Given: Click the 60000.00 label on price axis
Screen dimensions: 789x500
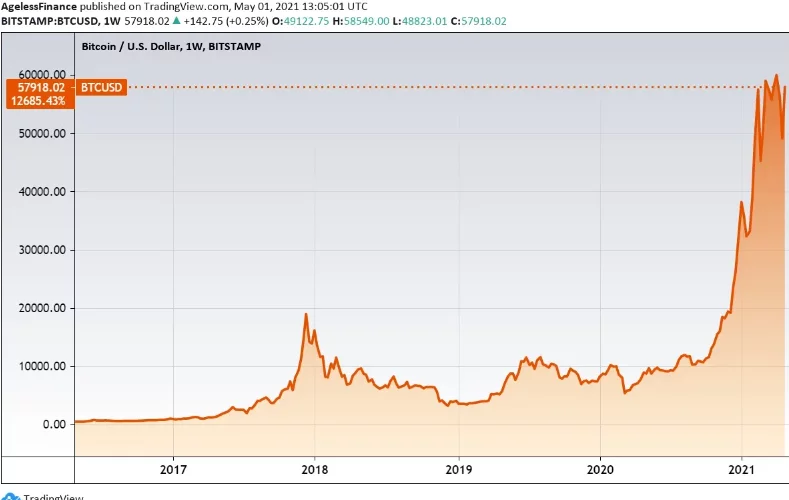Looking at the screenshot, I should click(x=45, y=74).
